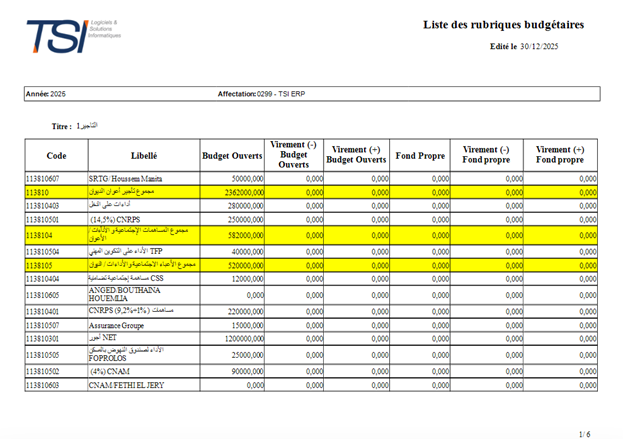This screenshot has width=624, height=440.
Task: Select the Libellé column header
Action: [x=144, y=156]
